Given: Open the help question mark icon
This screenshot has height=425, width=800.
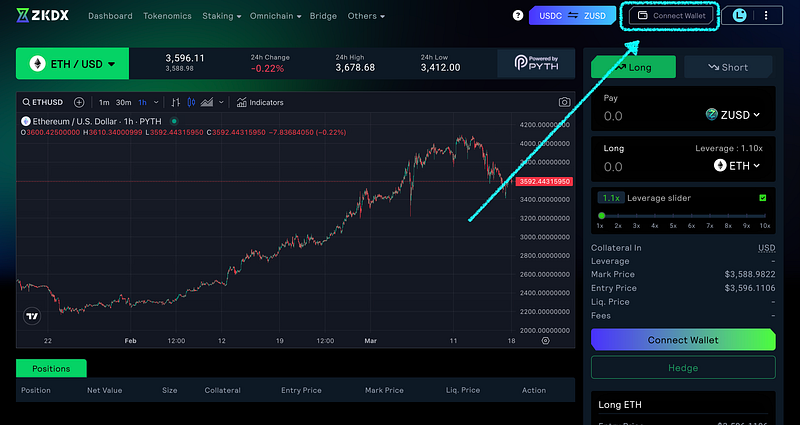Looking at the screenshot, I should click(x=517, y=16).
